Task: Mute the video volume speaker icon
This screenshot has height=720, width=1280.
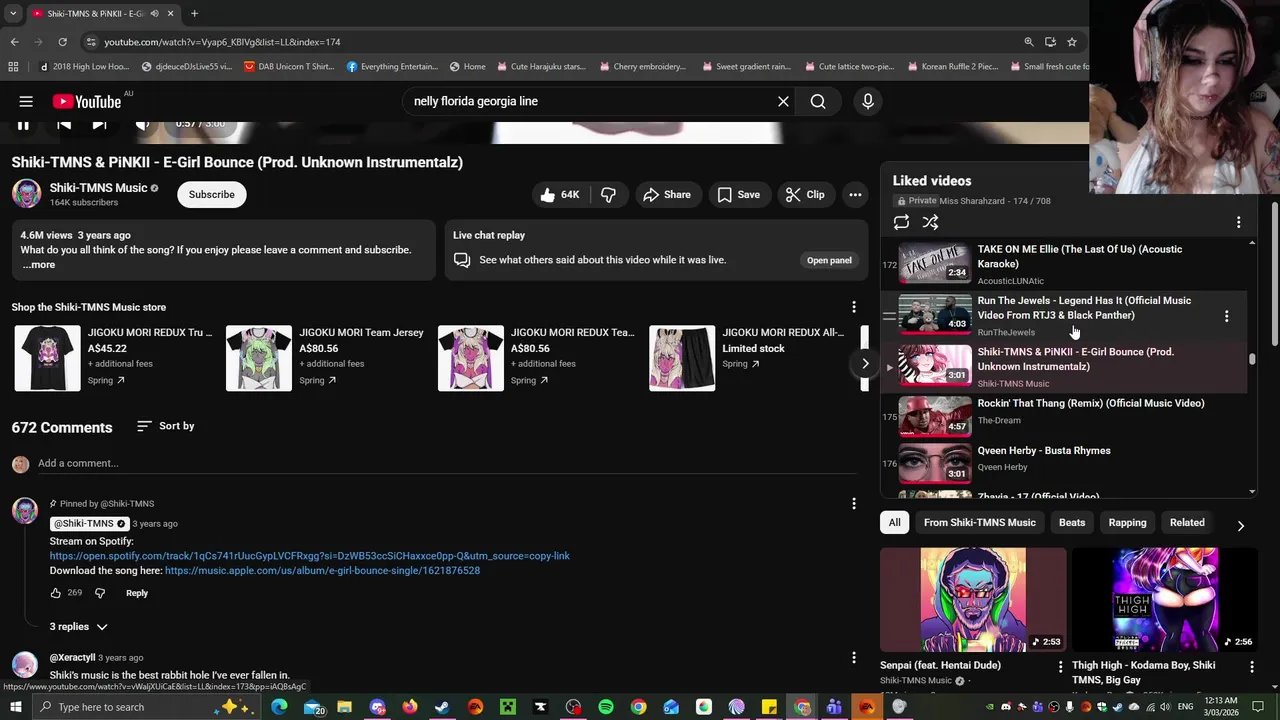Action: (142, 125)
